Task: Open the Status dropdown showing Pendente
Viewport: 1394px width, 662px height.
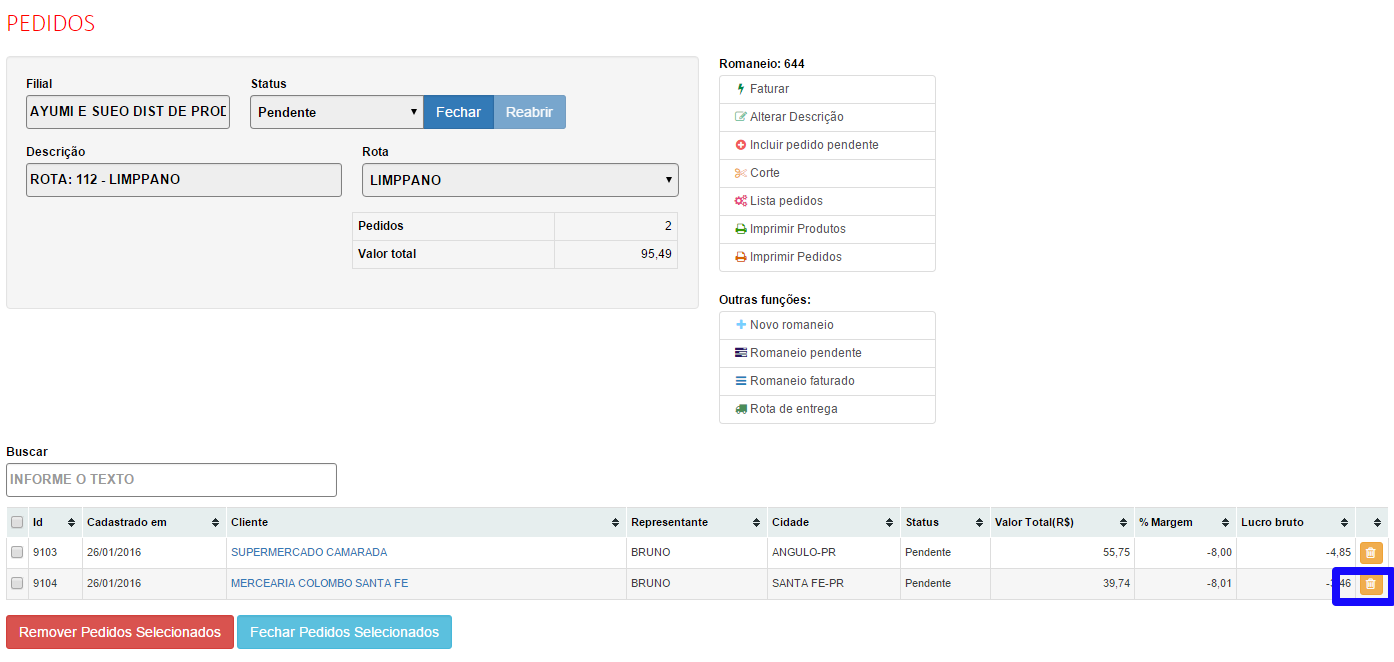Action: pyautogui.click(x=336, y=112)
